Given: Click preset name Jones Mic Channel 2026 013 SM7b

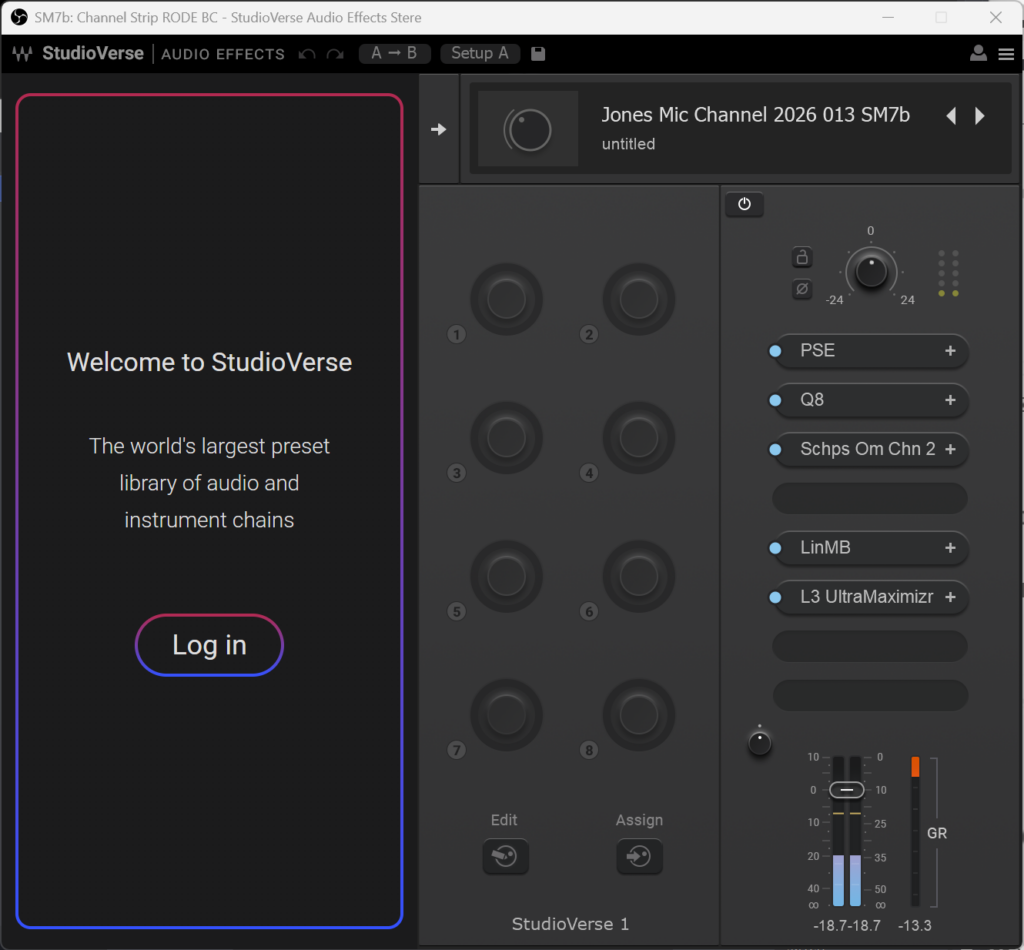Looking at the screenshot, I should (x=755, y=115).
